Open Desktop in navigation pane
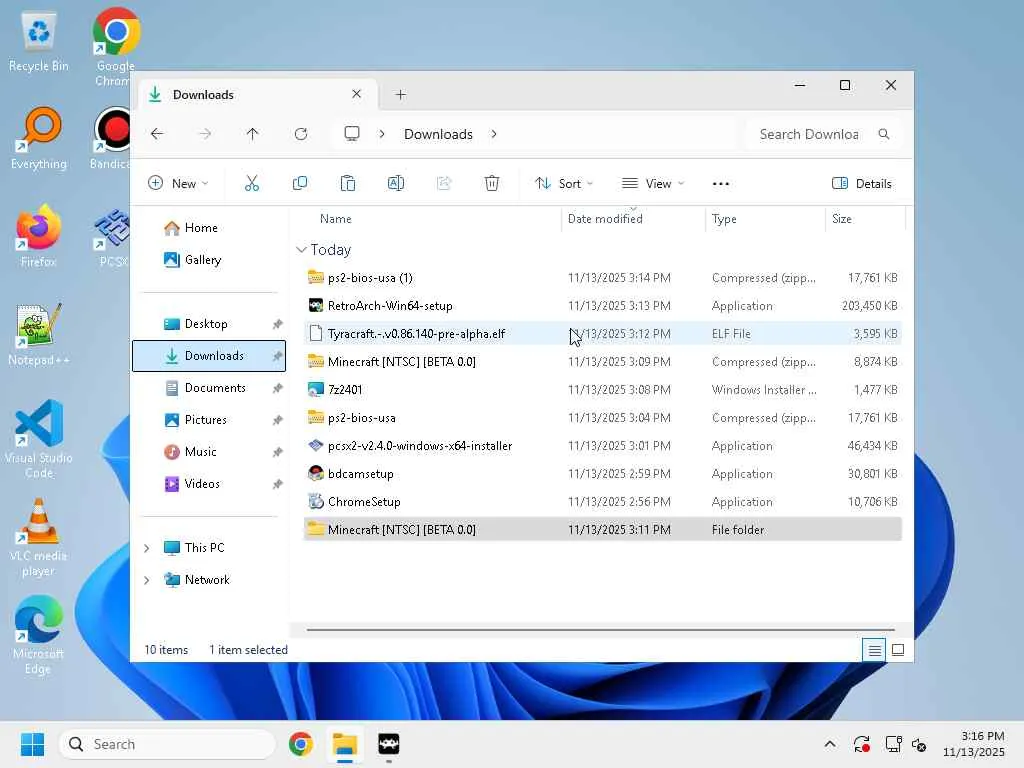This screenshot has width=1024, height=768. [209, 324]
